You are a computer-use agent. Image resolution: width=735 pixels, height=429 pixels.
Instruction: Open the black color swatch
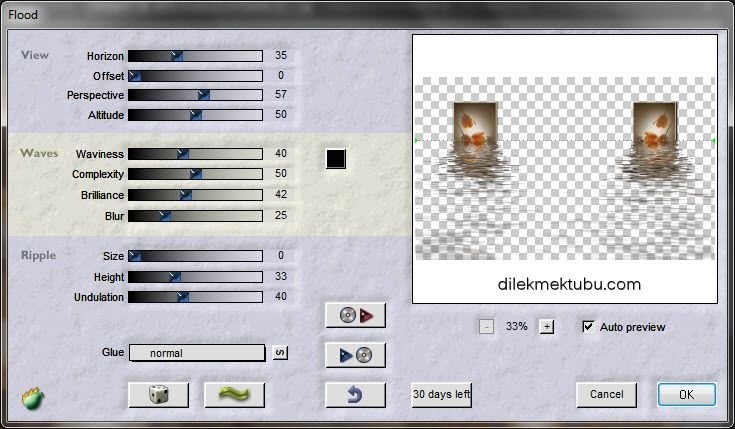(336, 159)
